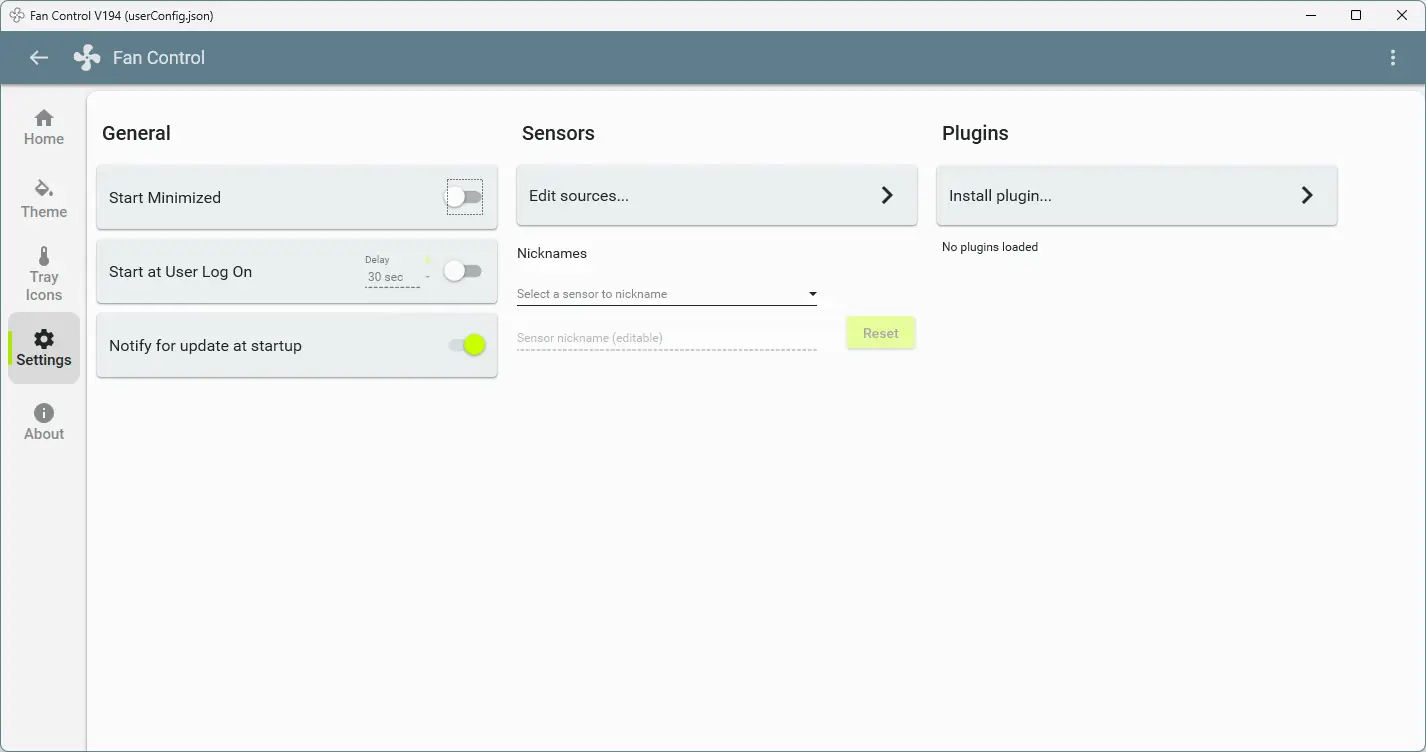Open Edit sources
Viewport: 1426px width, 752px height.
717,195
